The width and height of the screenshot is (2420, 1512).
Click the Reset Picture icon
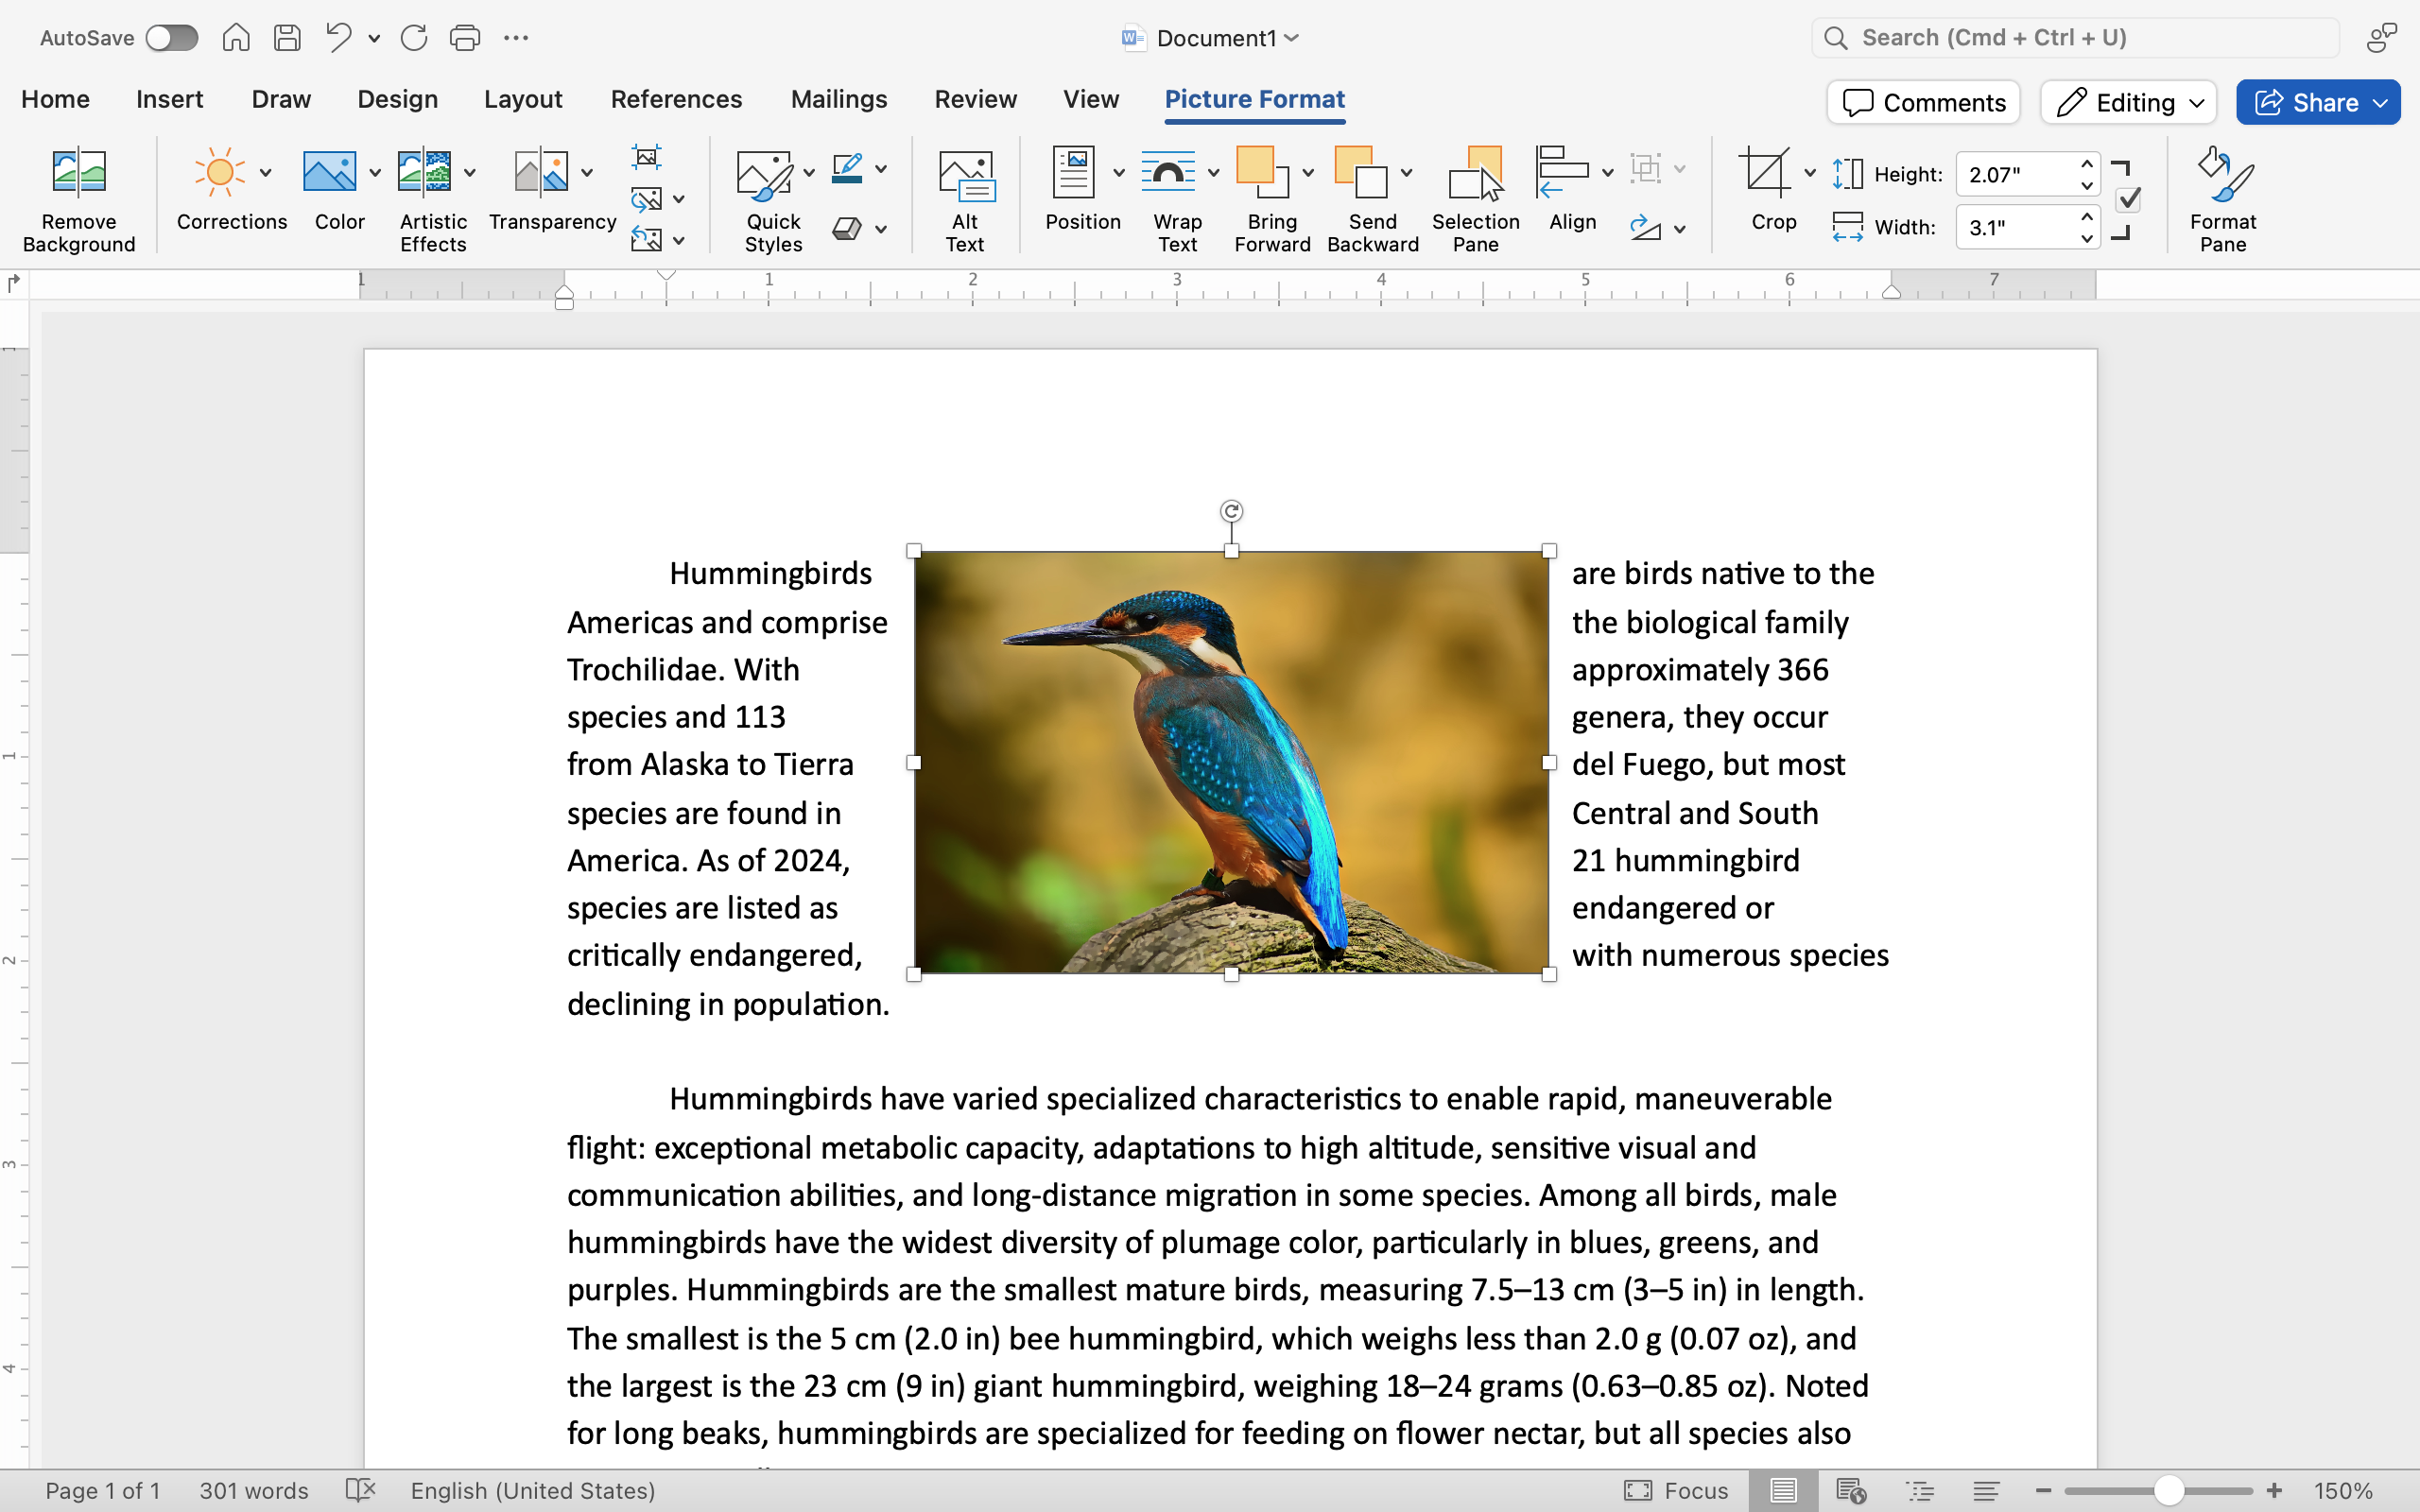coord(646,240)
